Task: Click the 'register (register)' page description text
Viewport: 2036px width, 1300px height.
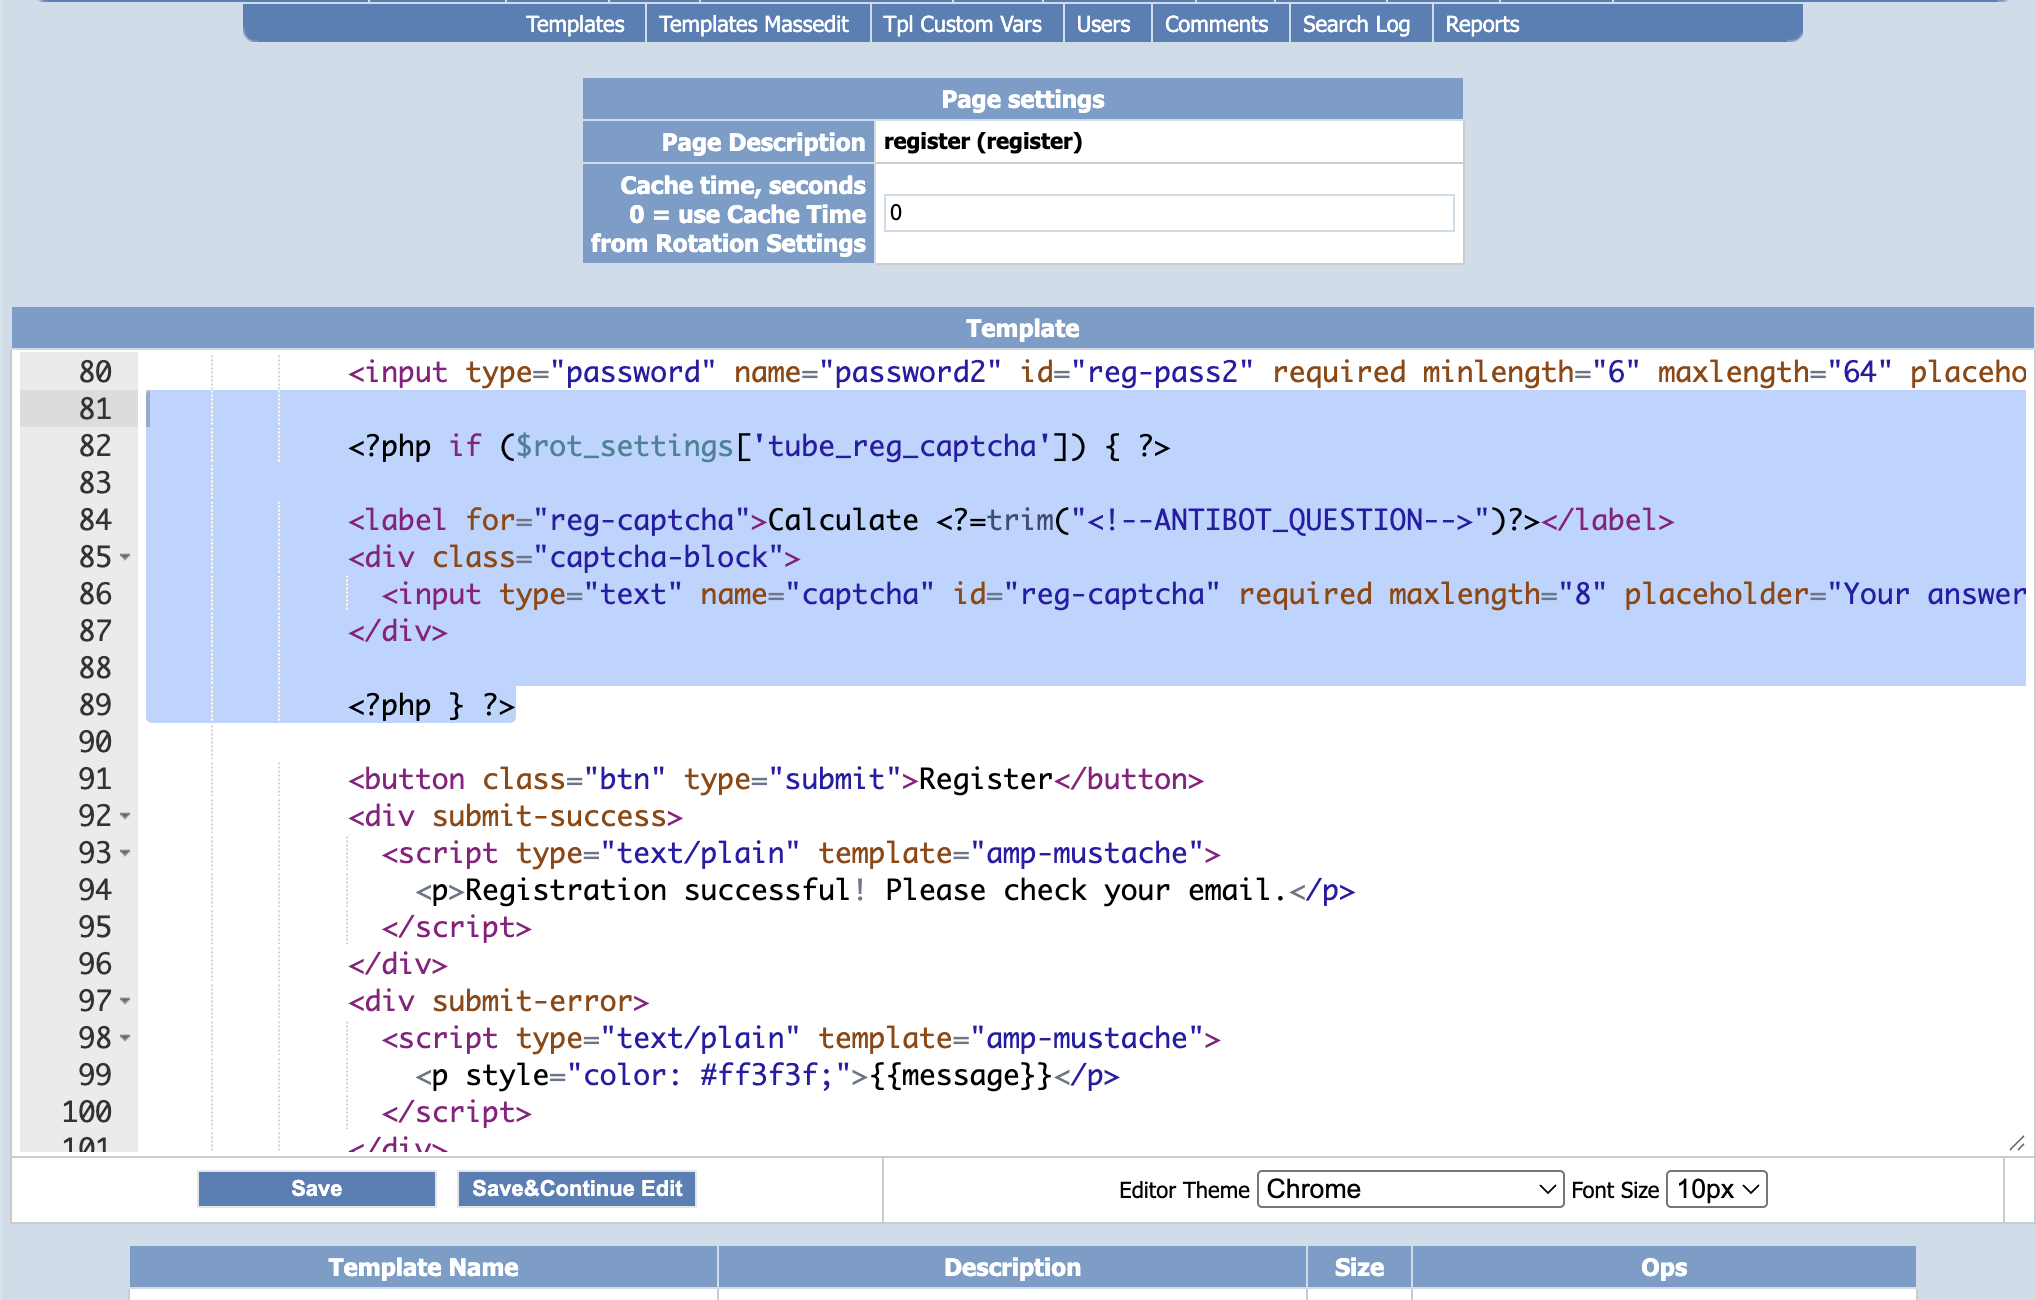Action: pyautogui.click(x=983, y=141)
